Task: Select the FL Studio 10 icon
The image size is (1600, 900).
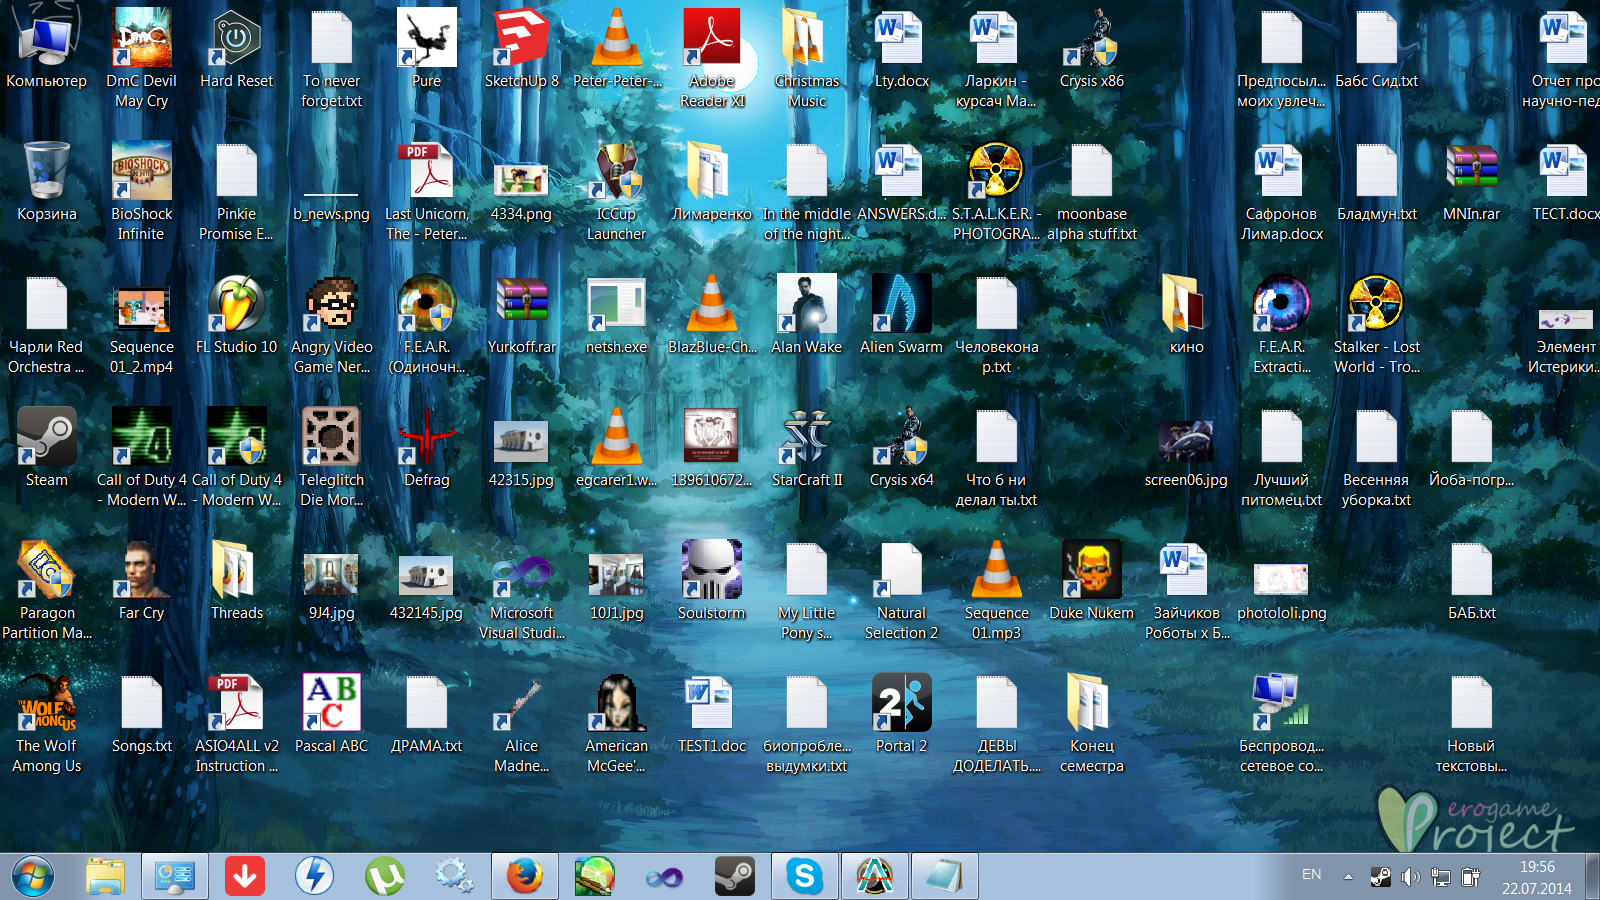Action: (236, 314)
